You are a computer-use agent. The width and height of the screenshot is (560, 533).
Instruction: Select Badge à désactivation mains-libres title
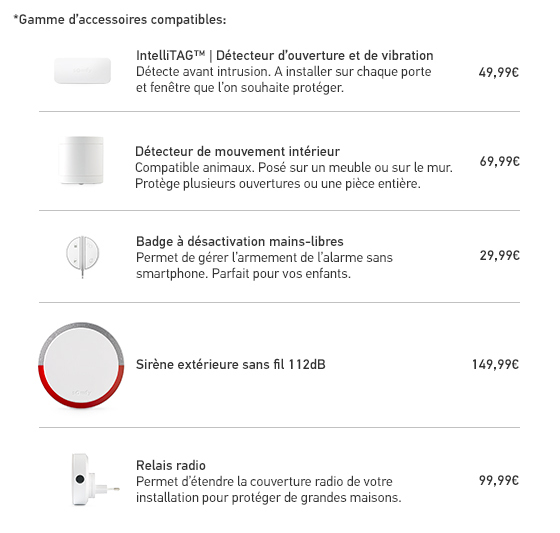coord(240,241)
